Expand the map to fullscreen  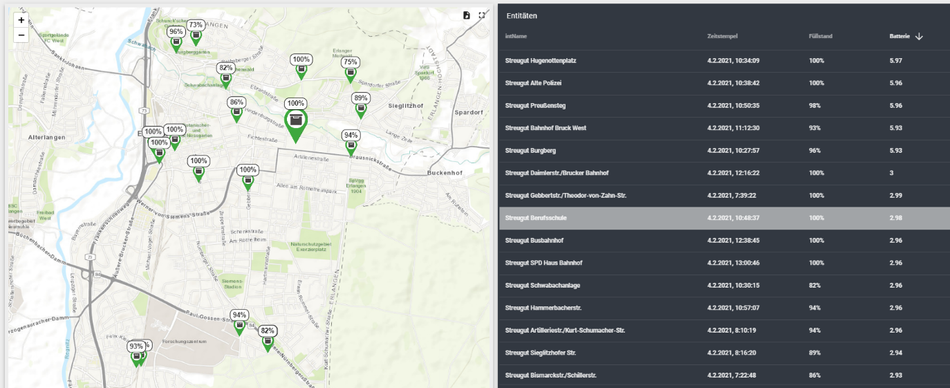482,15
